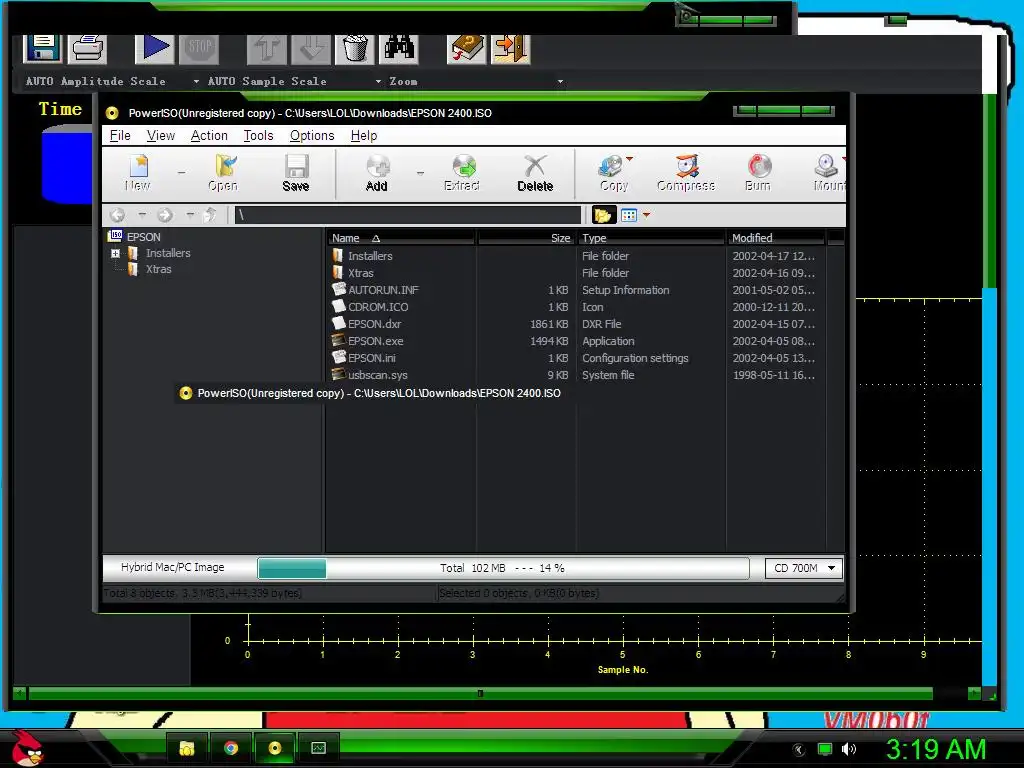Screen dimensions: 1024x768
Task: Open the Chrome taskbar icon
Action: [231, 748]
